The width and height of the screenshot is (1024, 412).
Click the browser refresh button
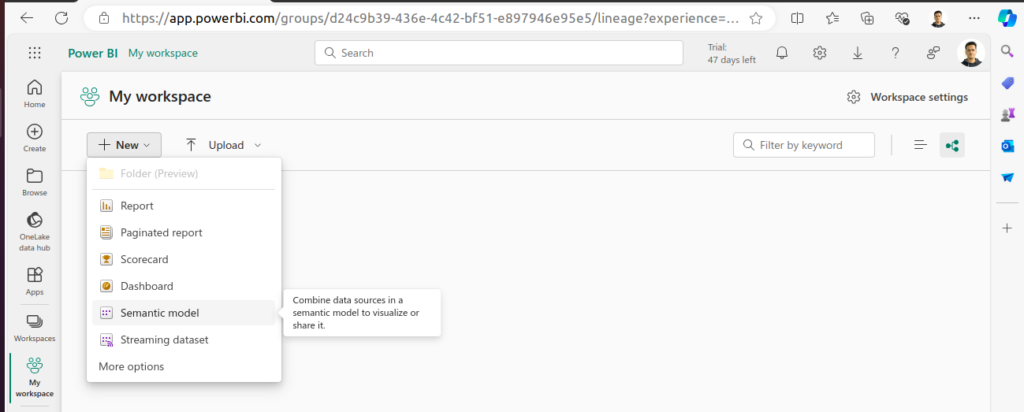click(62, 18)
